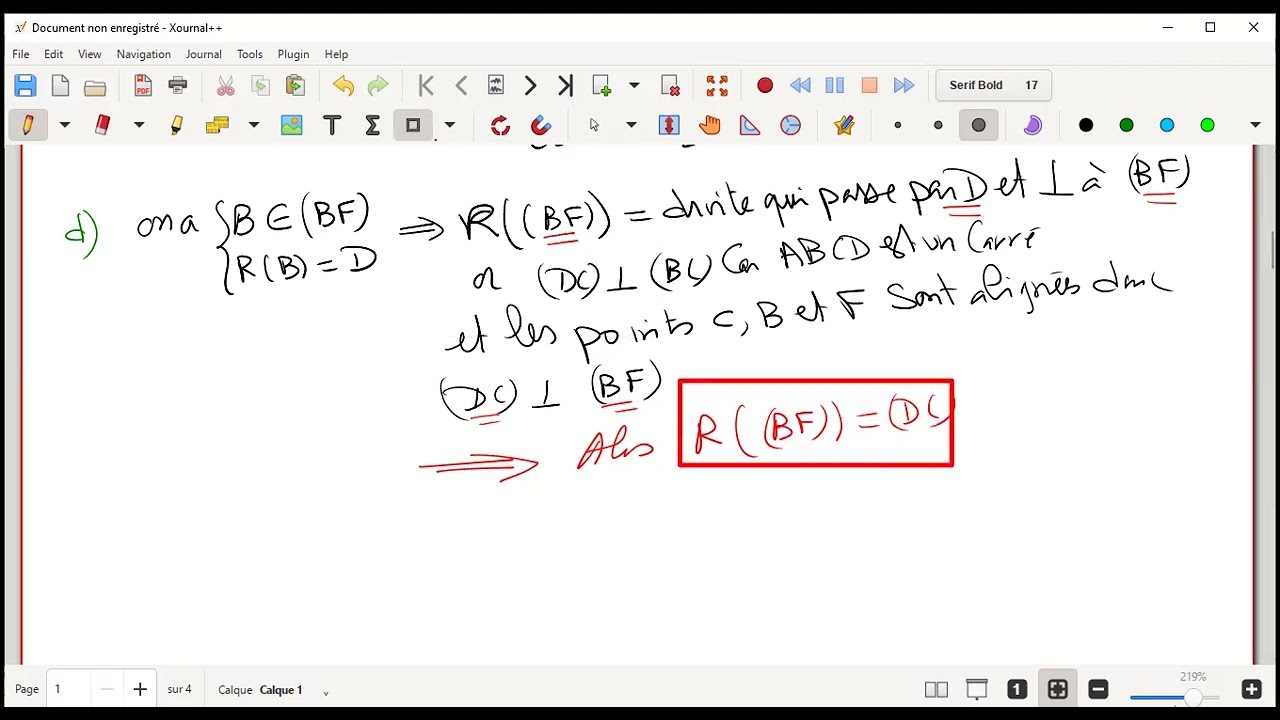Pick the light blue pen color

[x=1167, y=125]
